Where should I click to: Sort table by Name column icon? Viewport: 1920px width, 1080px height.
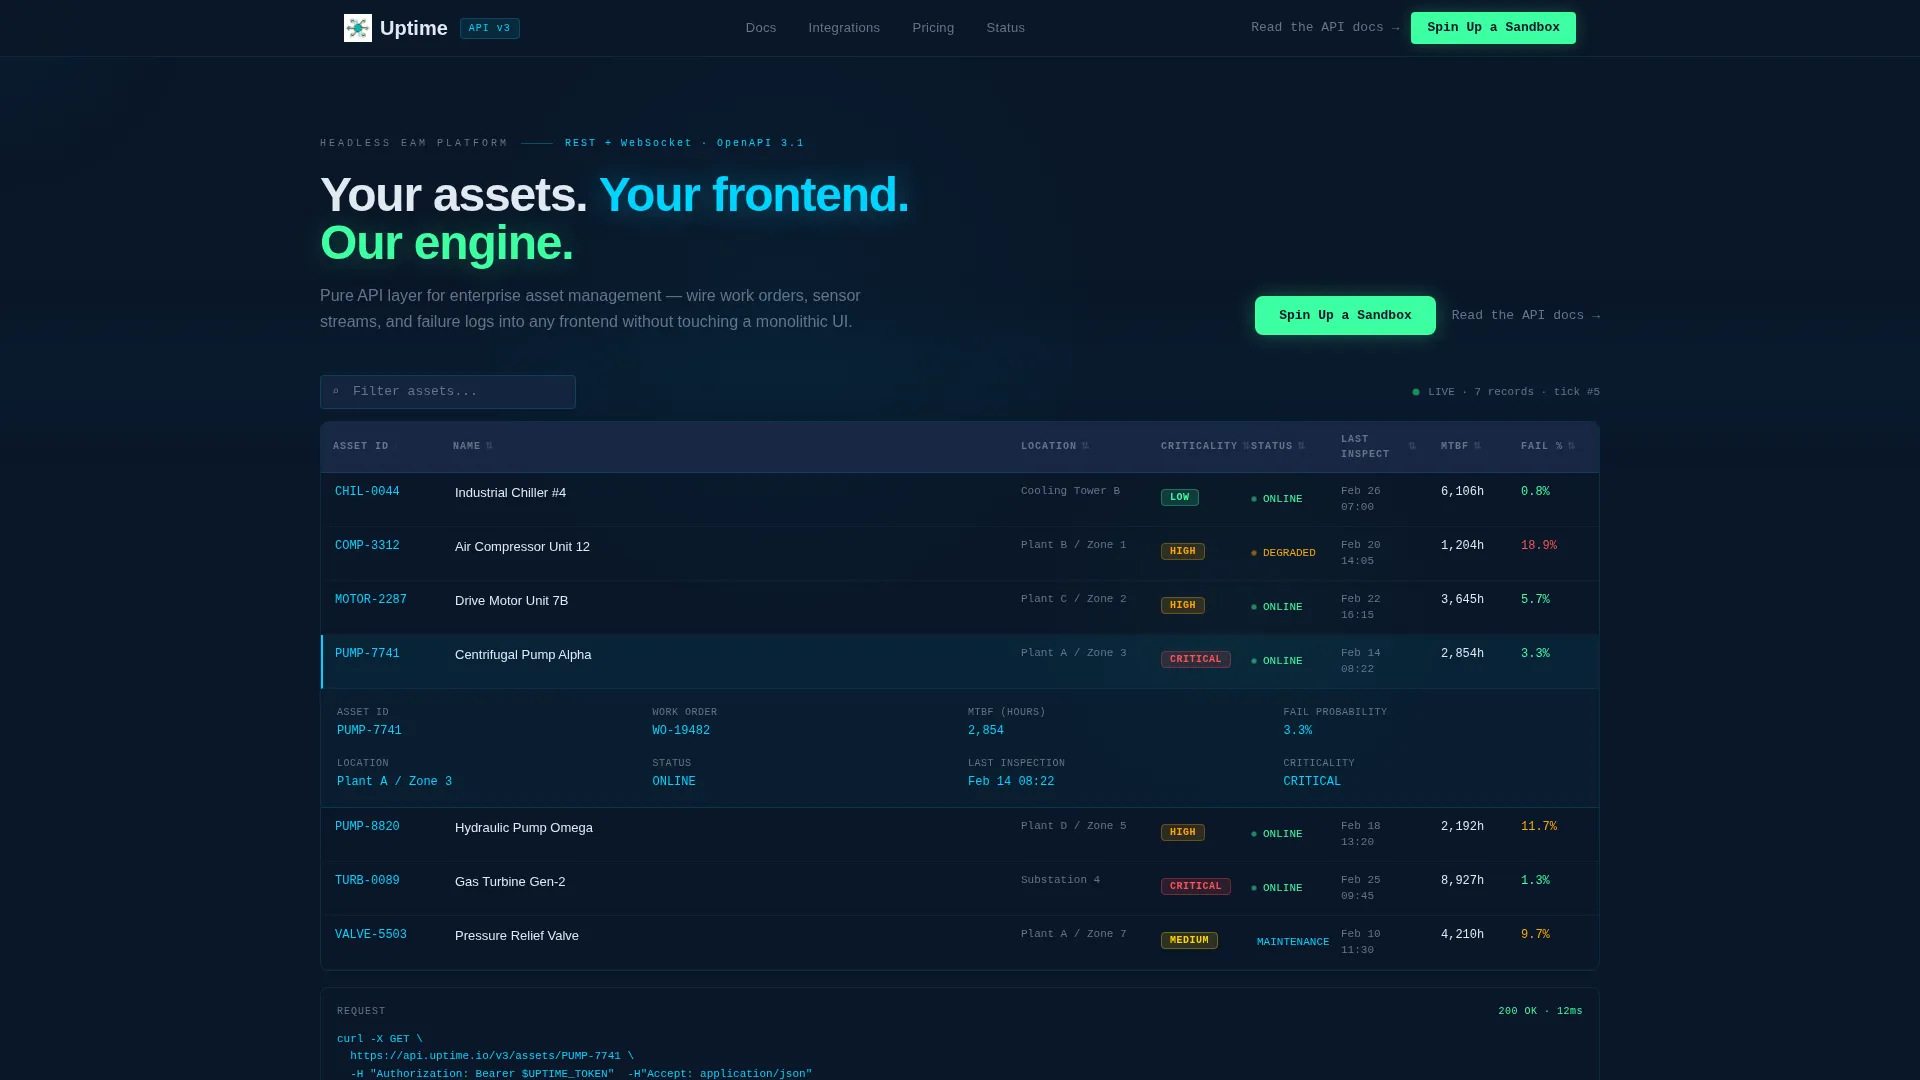pos(489,446)
